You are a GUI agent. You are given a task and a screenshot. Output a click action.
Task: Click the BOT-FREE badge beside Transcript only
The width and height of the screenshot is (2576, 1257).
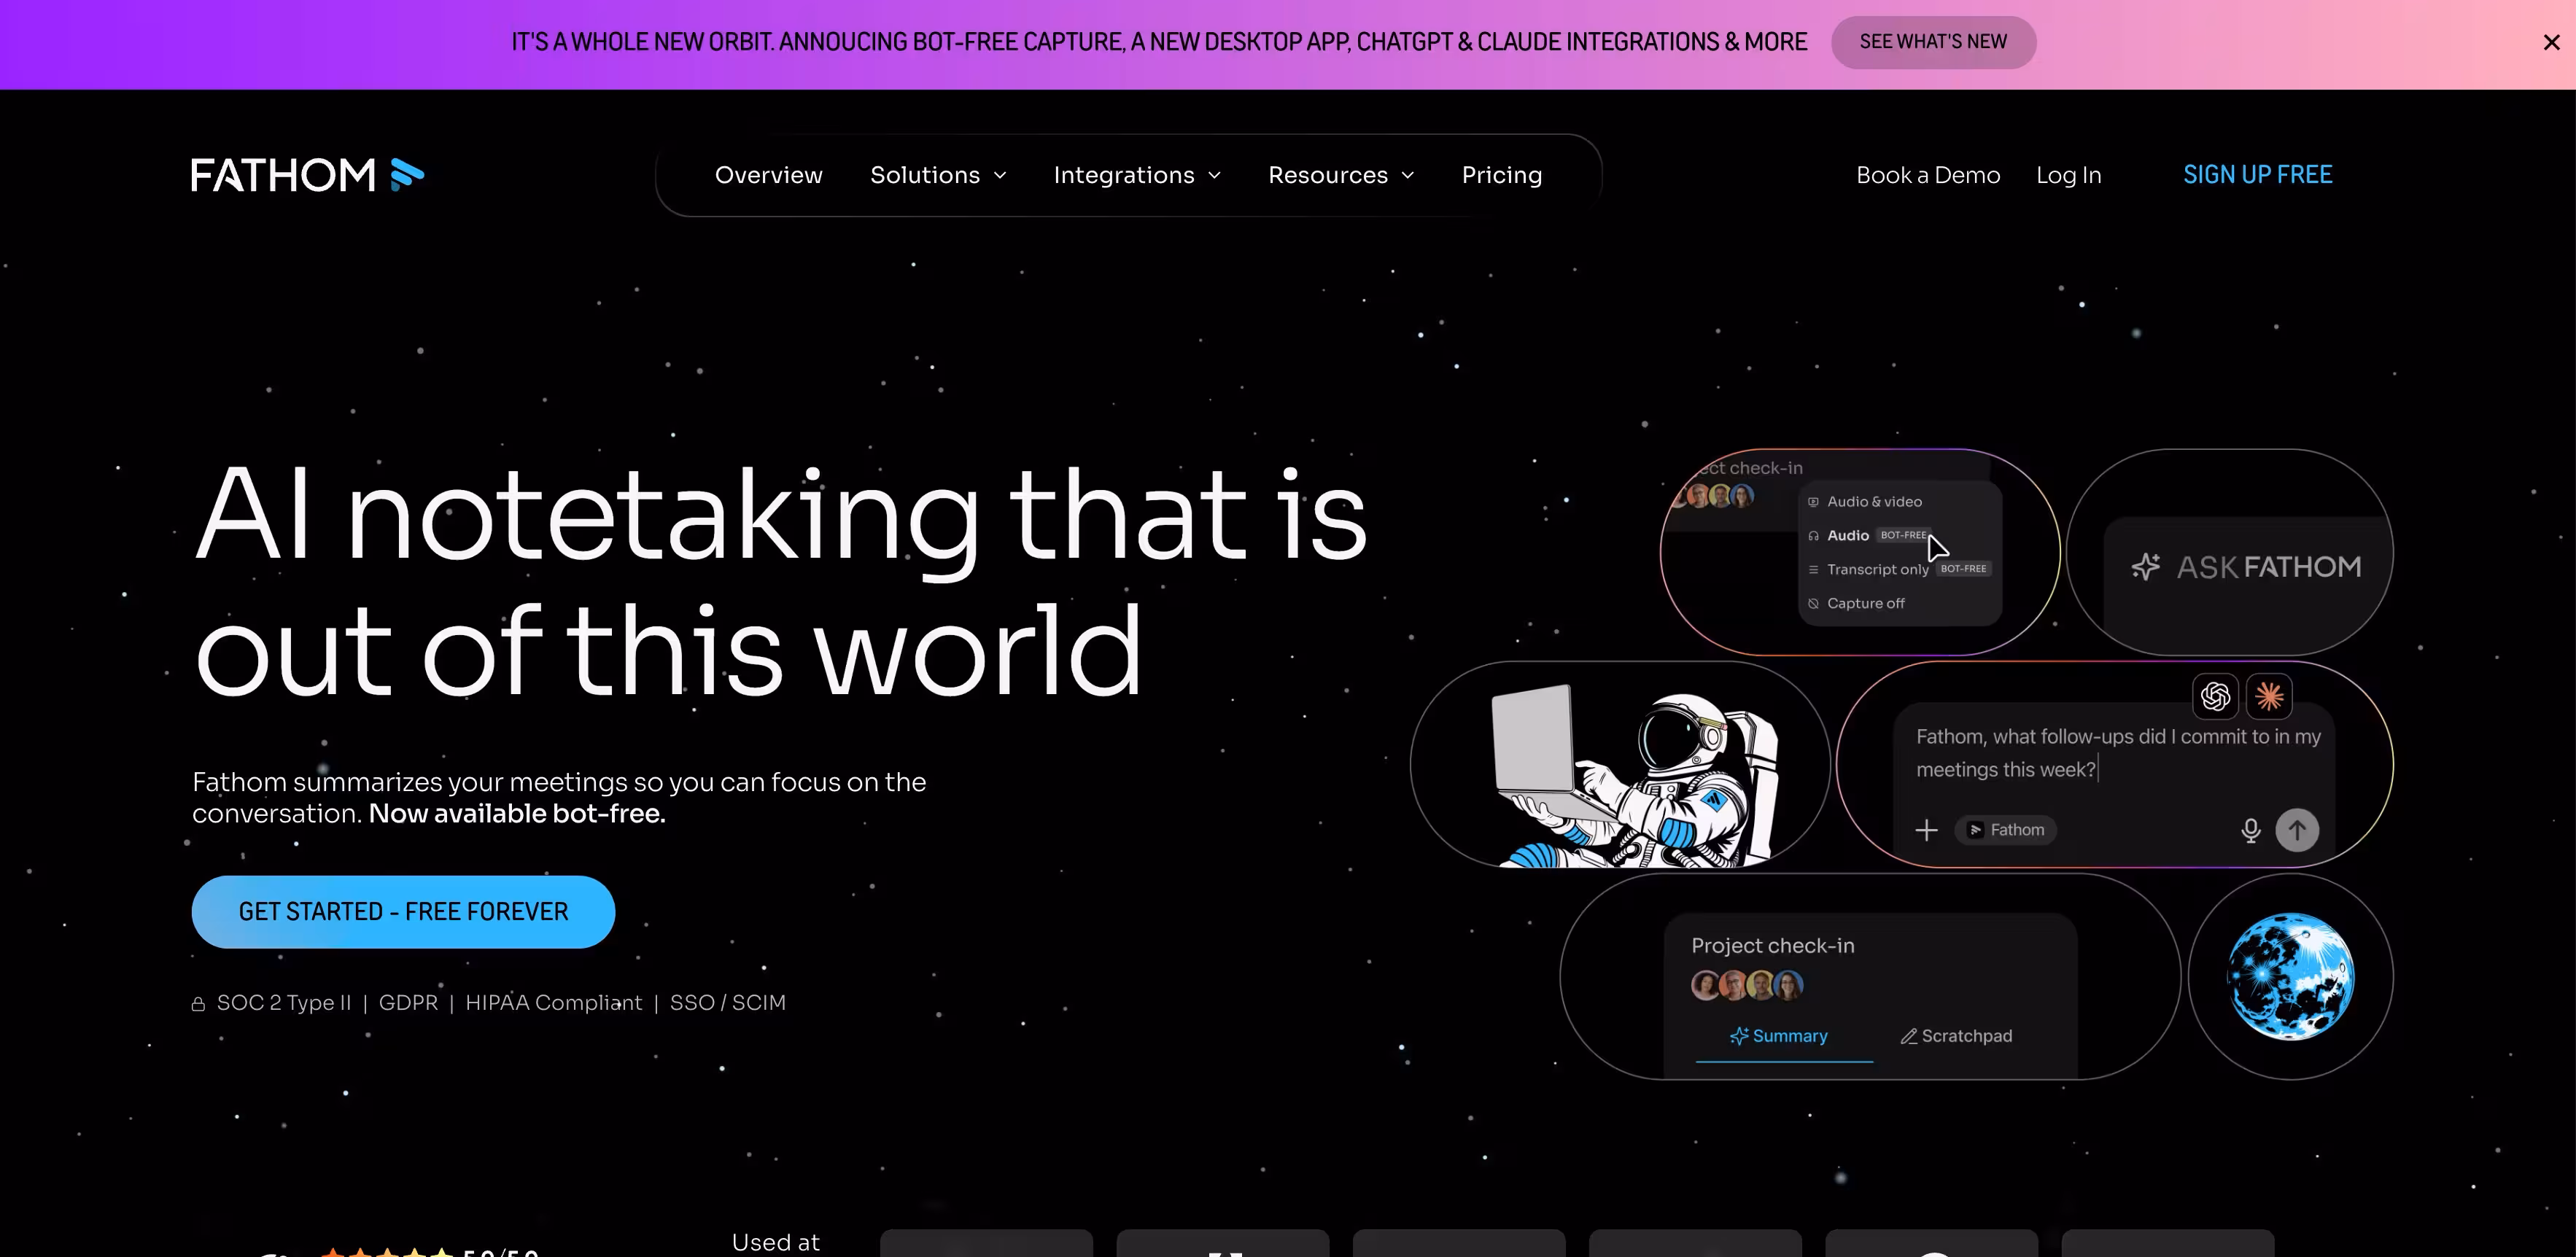(x=1963, y=569)
